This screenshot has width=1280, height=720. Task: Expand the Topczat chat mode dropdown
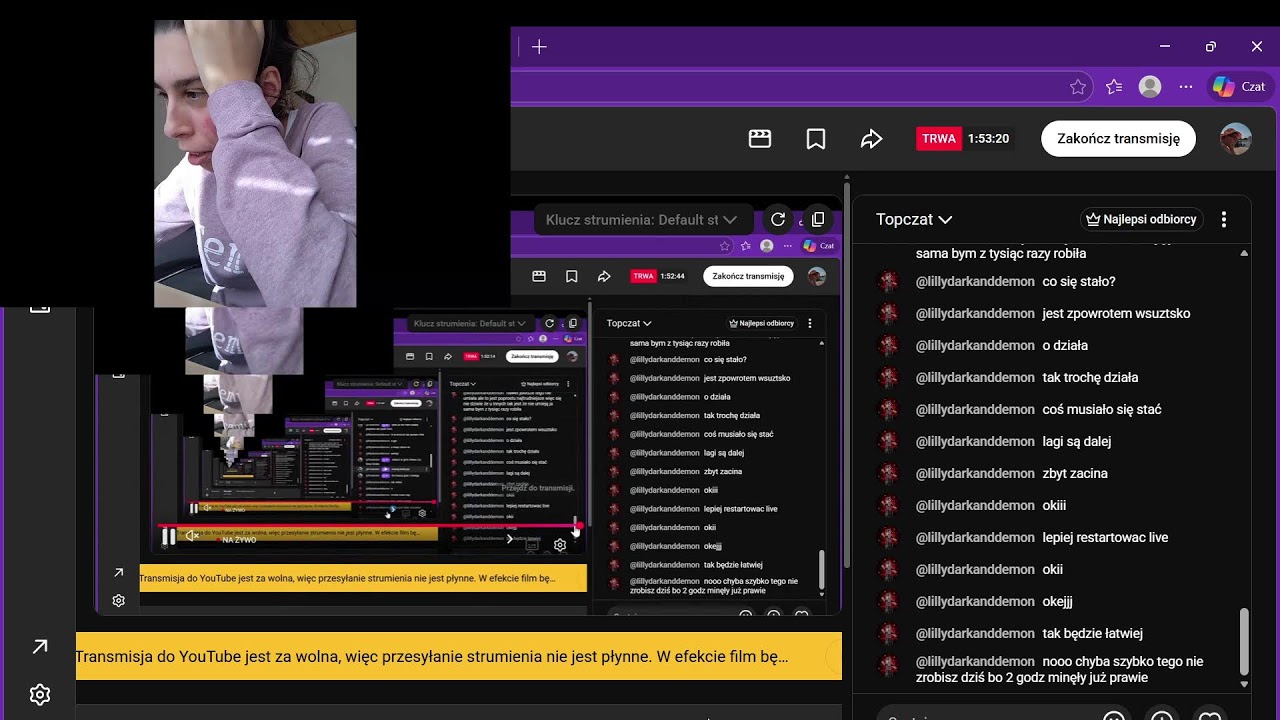point(914,219)
